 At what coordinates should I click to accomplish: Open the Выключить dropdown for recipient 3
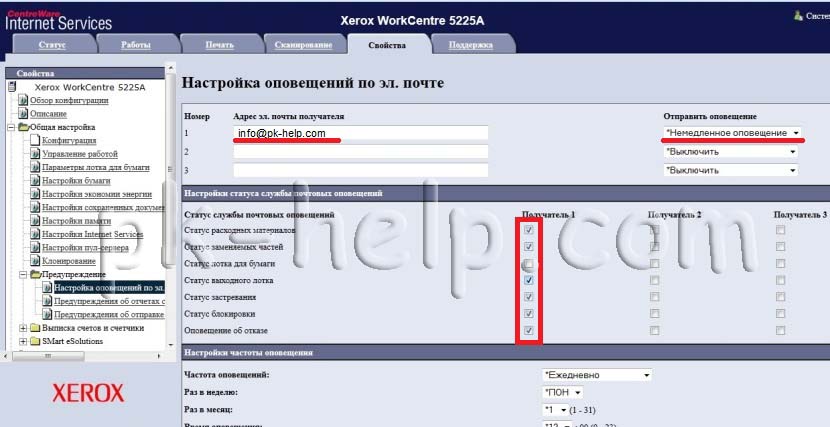click(731, 170)
